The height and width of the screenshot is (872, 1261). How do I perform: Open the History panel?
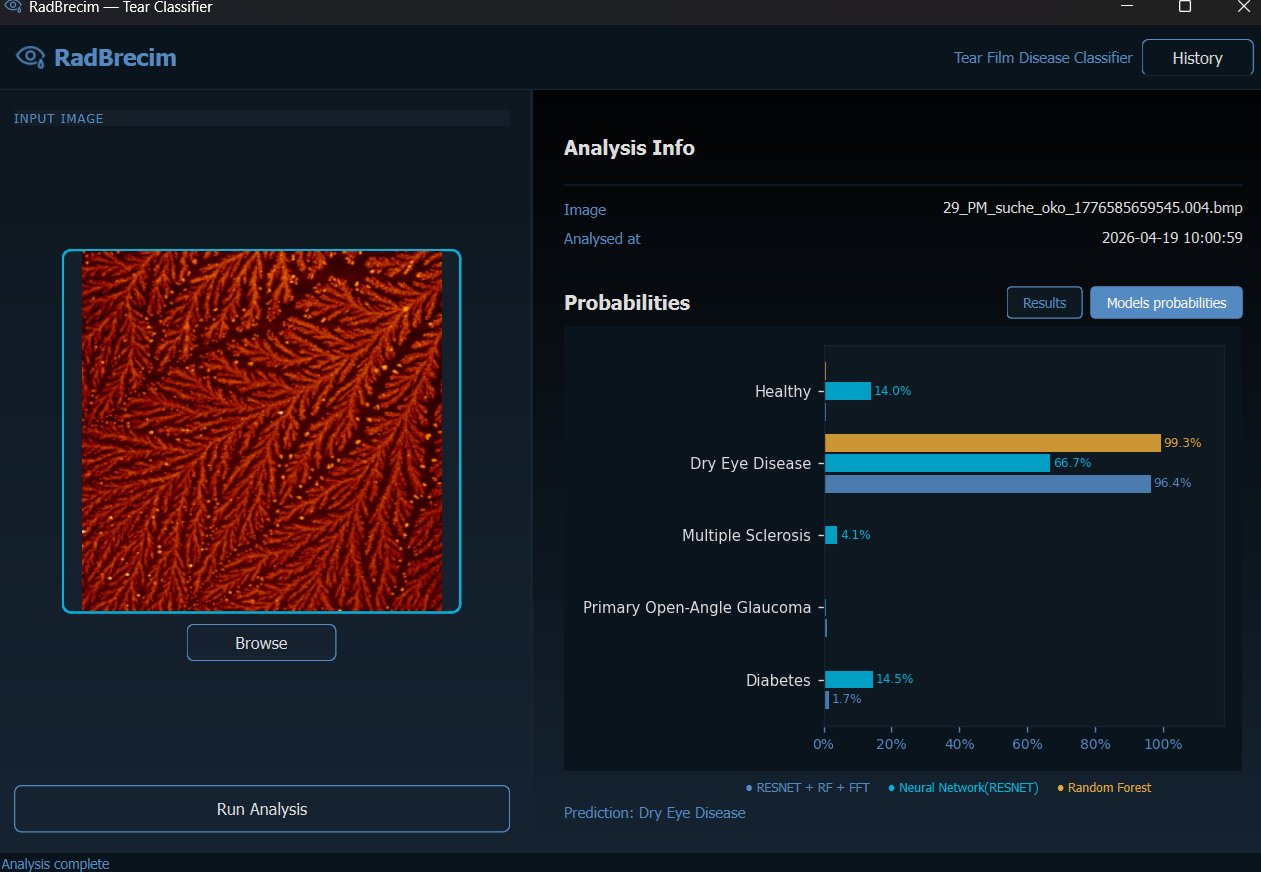(1197, 58)
